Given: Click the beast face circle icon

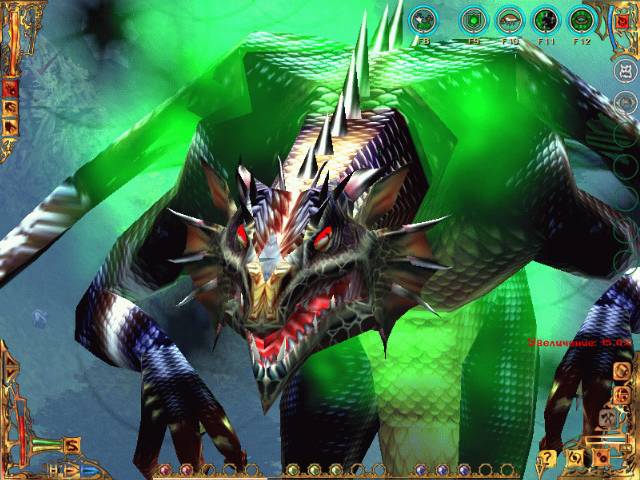Looking at the screenshot, I should (x=626, y=71).
